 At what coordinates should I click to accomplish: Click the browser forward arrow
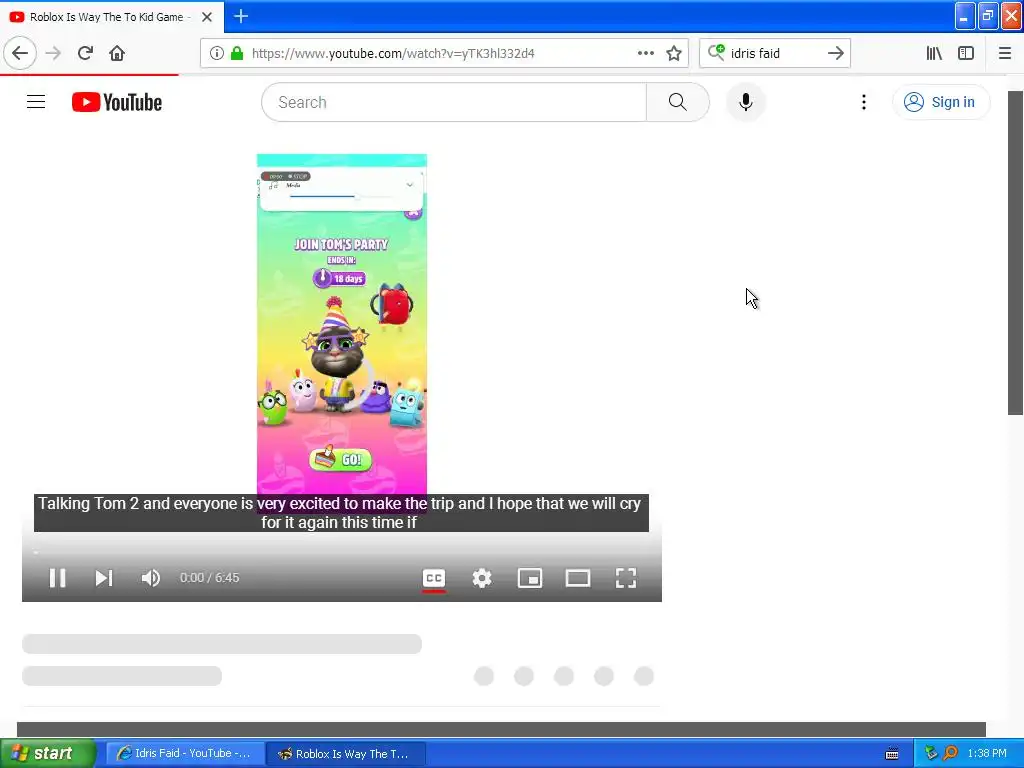click(x=54, y=53)
